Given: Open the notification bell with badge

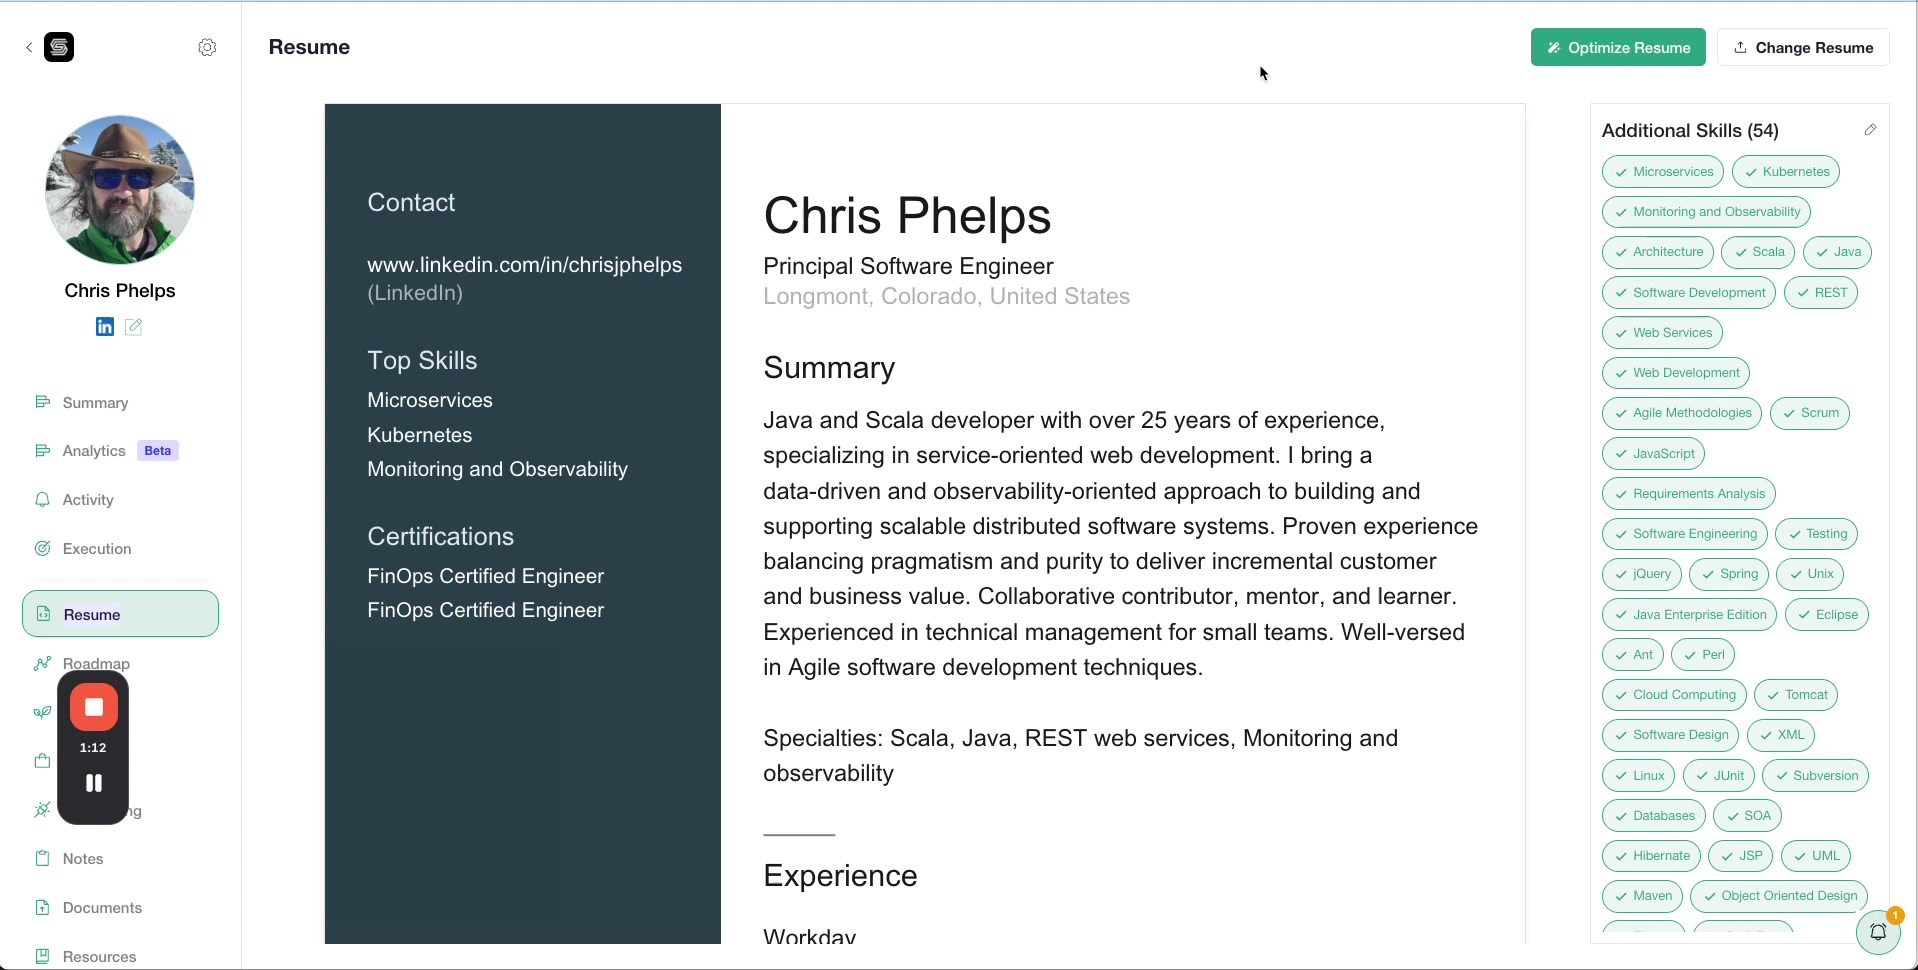Looking at the screenshot, I should [x=1878, y=932].
